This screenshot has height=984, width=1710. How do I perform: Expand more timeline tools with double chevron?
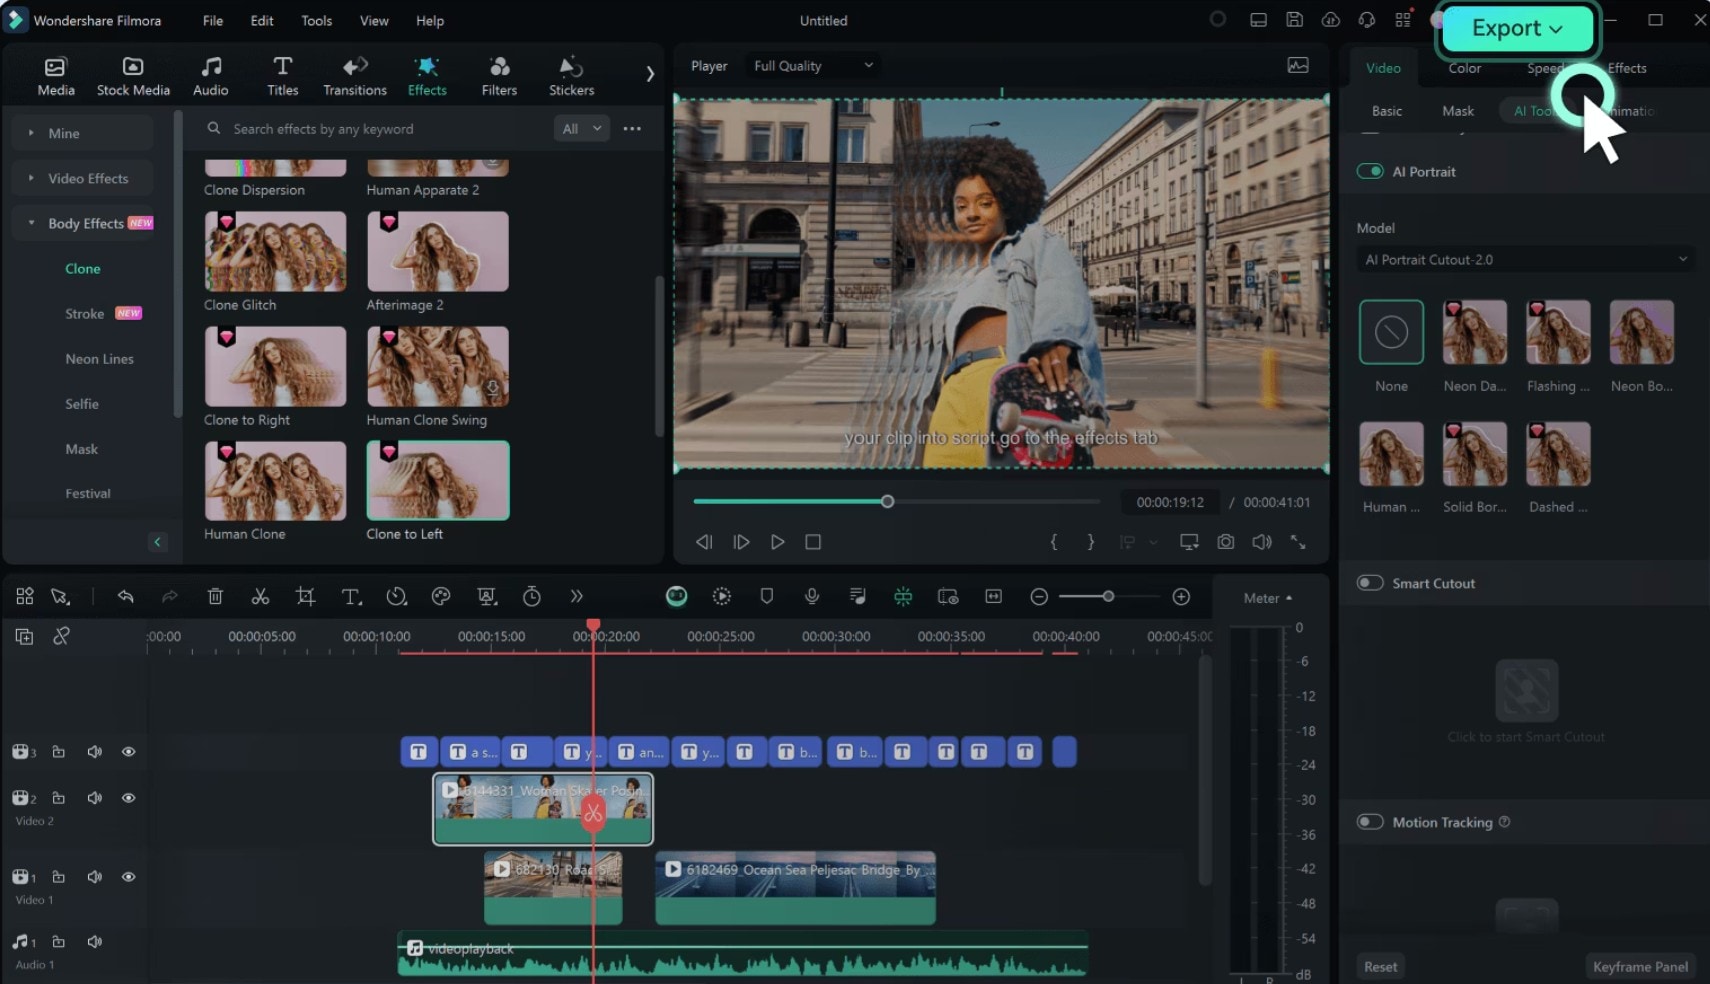pos(576,596)
